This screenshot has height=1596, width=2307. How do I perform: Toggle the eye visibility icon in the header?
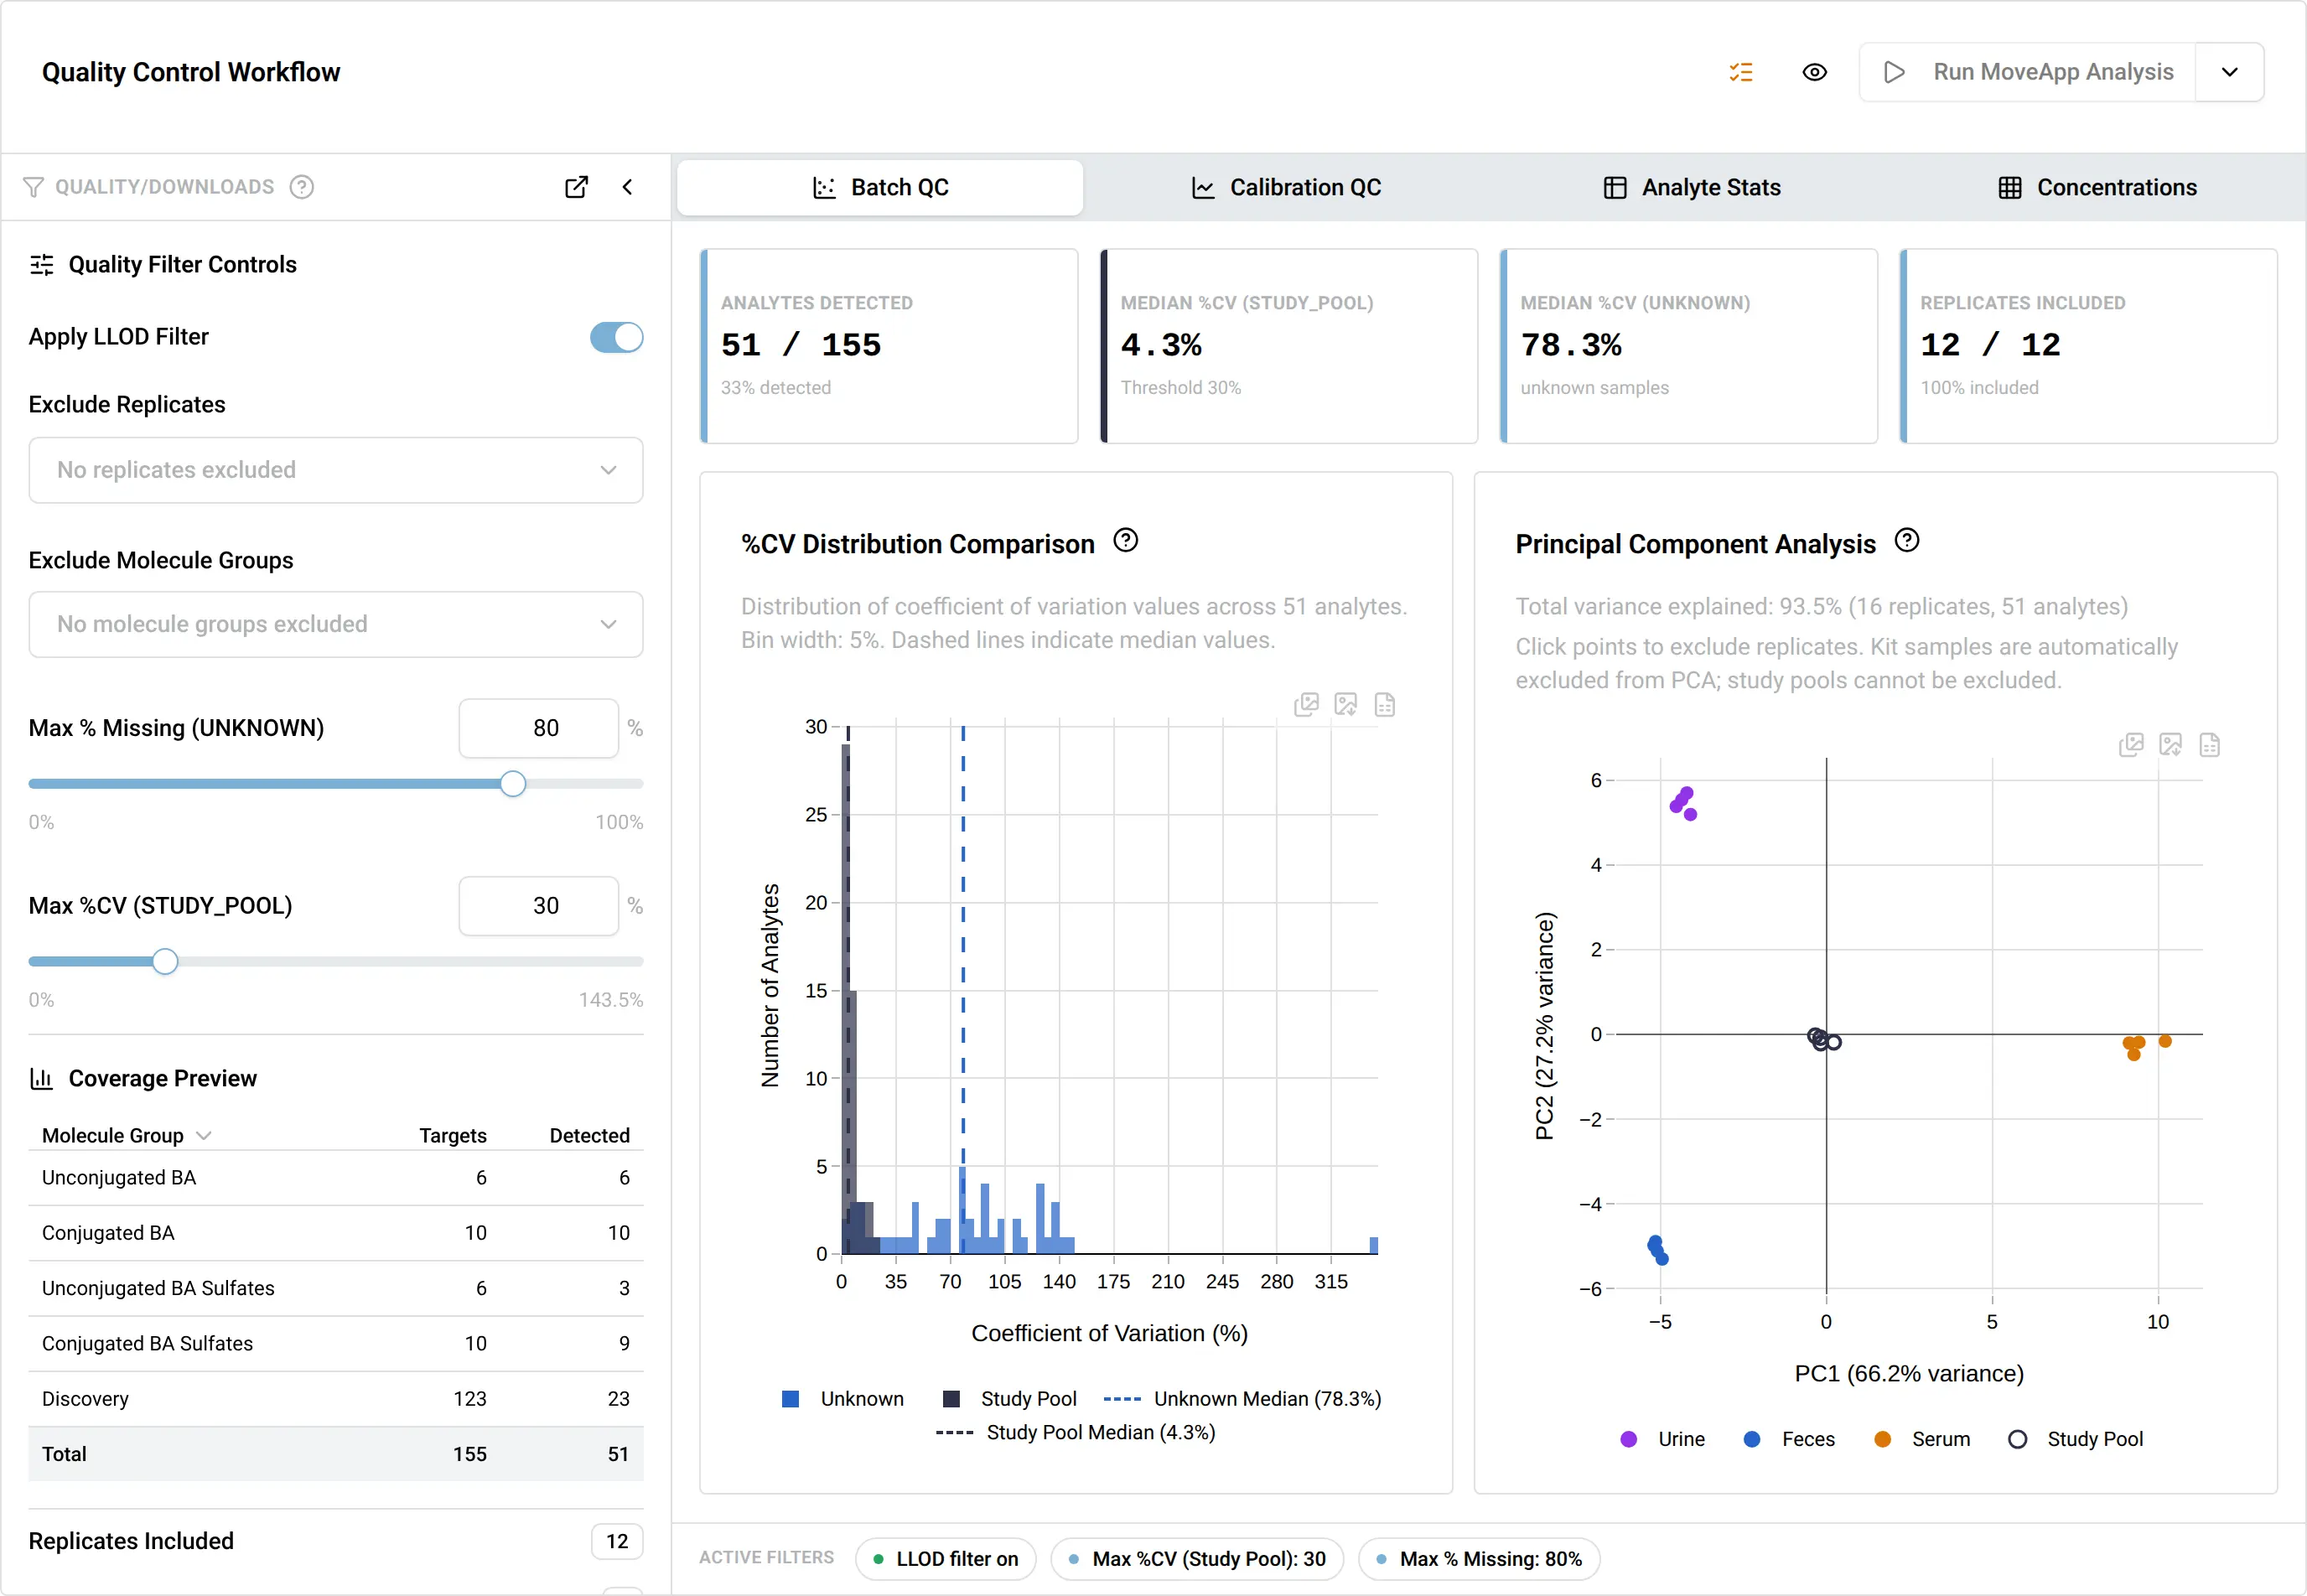pyautogui.click(x=1814, y=72)
